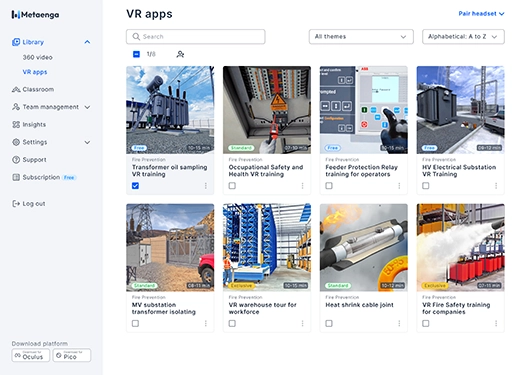
Task: Click the Team management people icon
Action: click(16, 107)
